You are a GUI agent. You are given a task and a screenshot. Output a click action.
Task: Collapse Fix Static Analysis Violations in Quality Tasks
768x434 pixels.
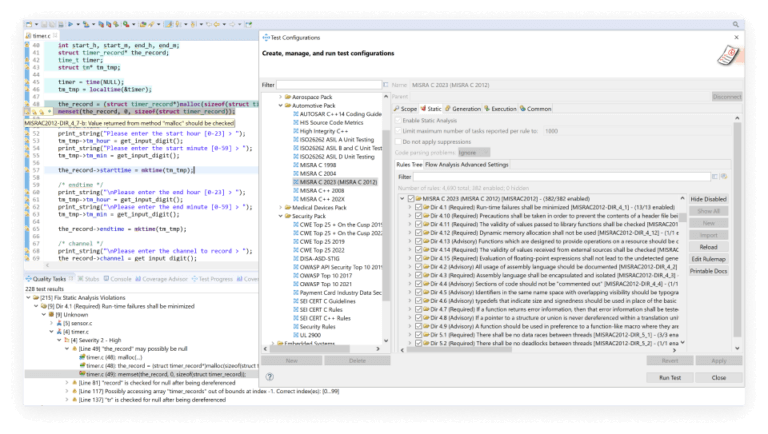28,297
